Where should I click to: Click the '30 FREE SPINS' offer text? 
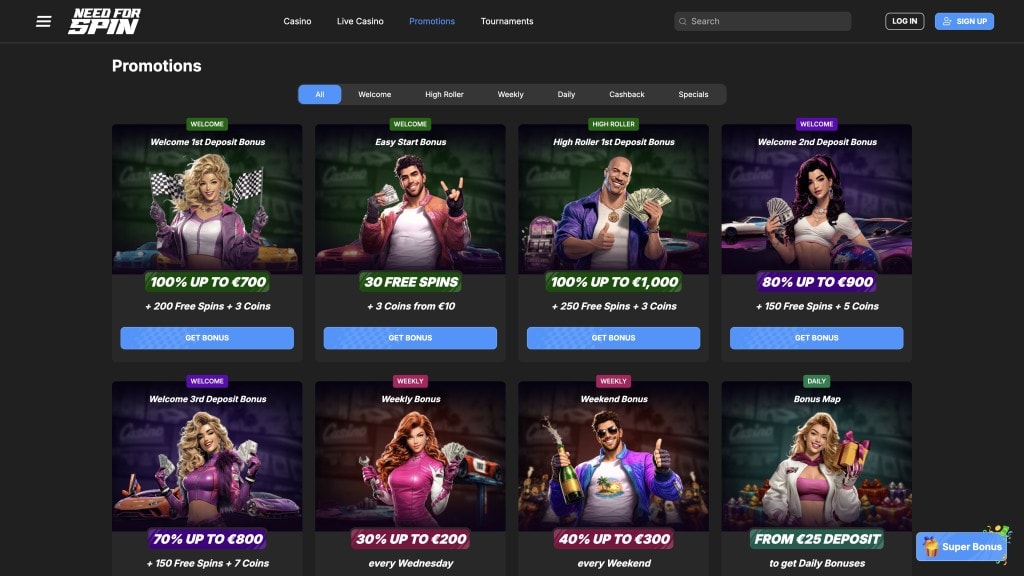coord(411,282)
